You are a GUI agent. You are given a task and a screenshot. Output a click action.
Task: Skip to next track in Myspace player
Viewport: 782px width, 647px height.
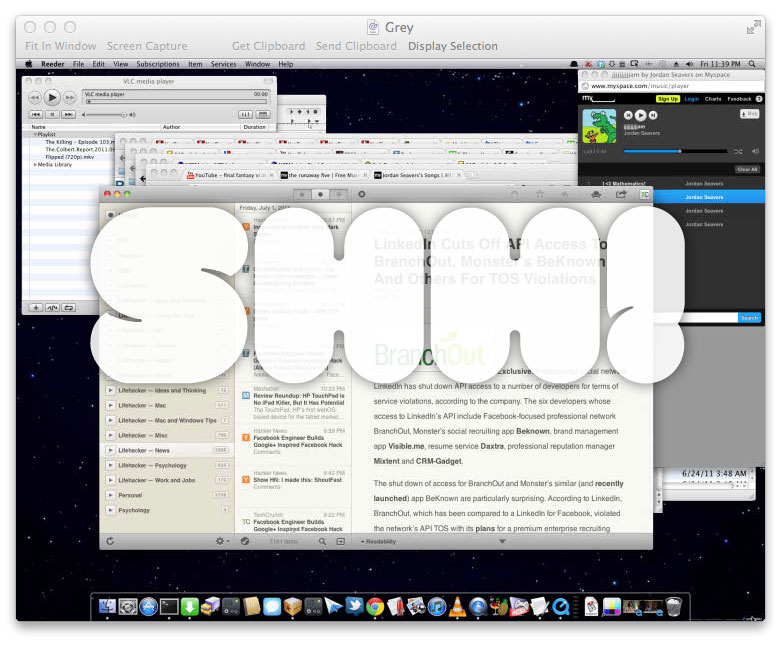click(653, 115)
